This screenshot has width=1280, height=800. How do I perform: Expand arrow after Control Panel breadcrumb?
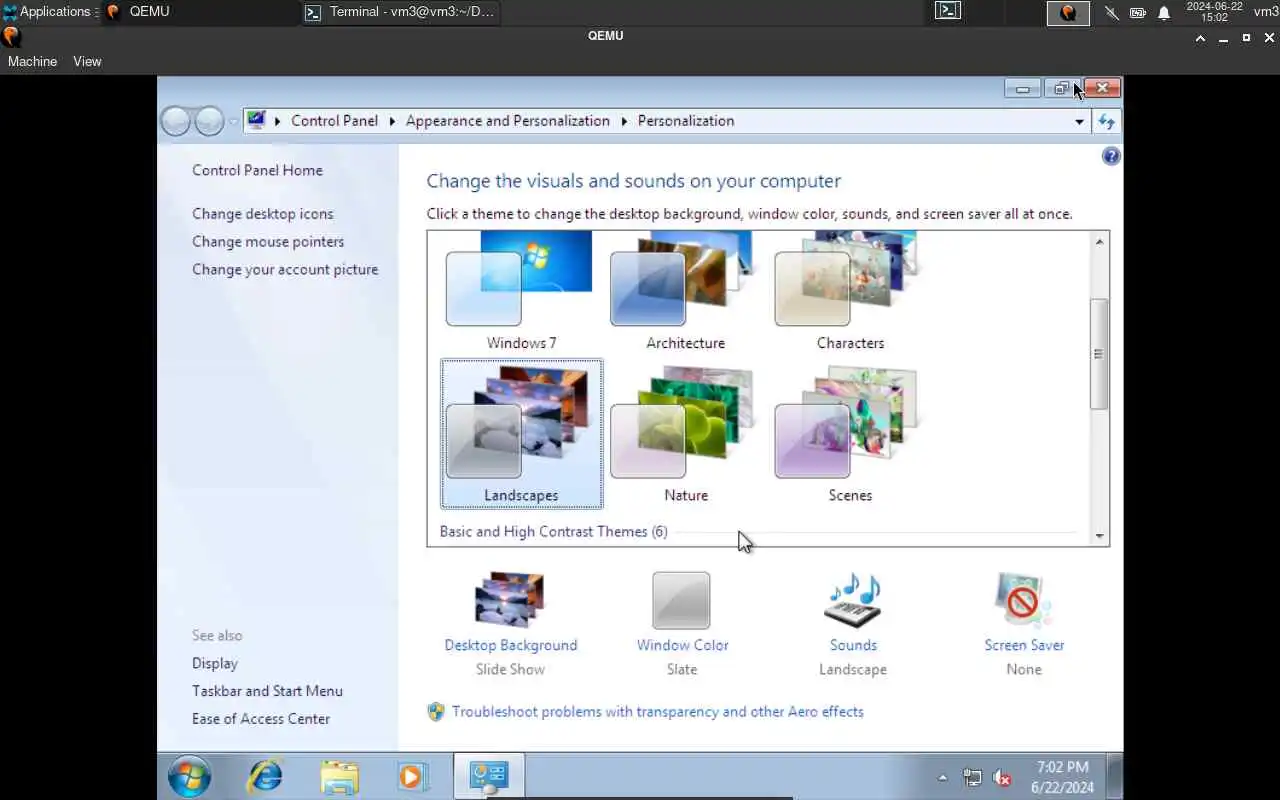392,121
